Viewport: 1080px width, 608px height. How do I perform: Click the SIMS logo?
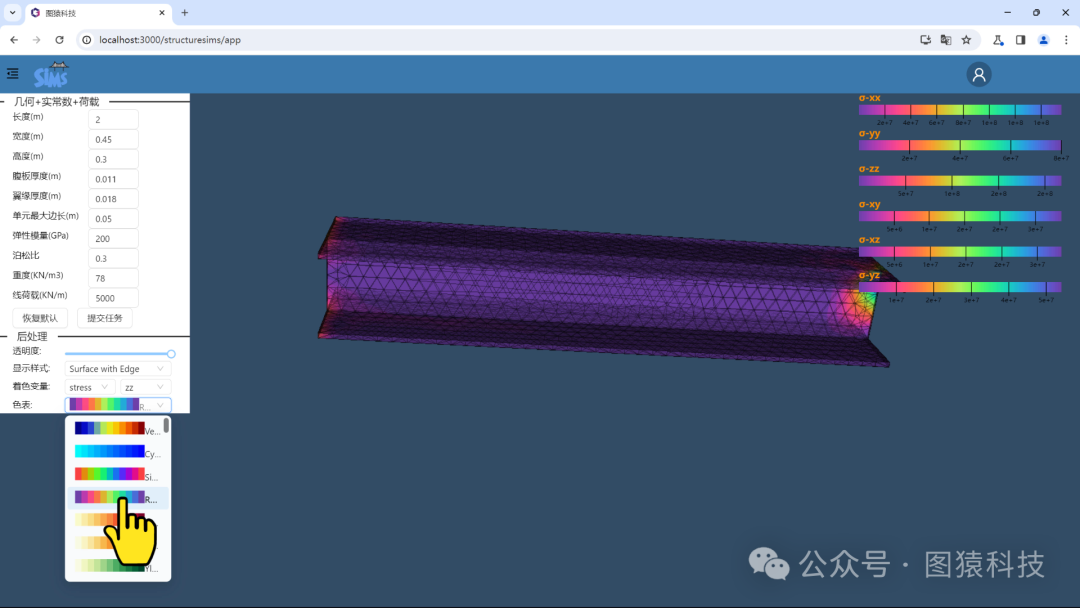click(51, 74)
